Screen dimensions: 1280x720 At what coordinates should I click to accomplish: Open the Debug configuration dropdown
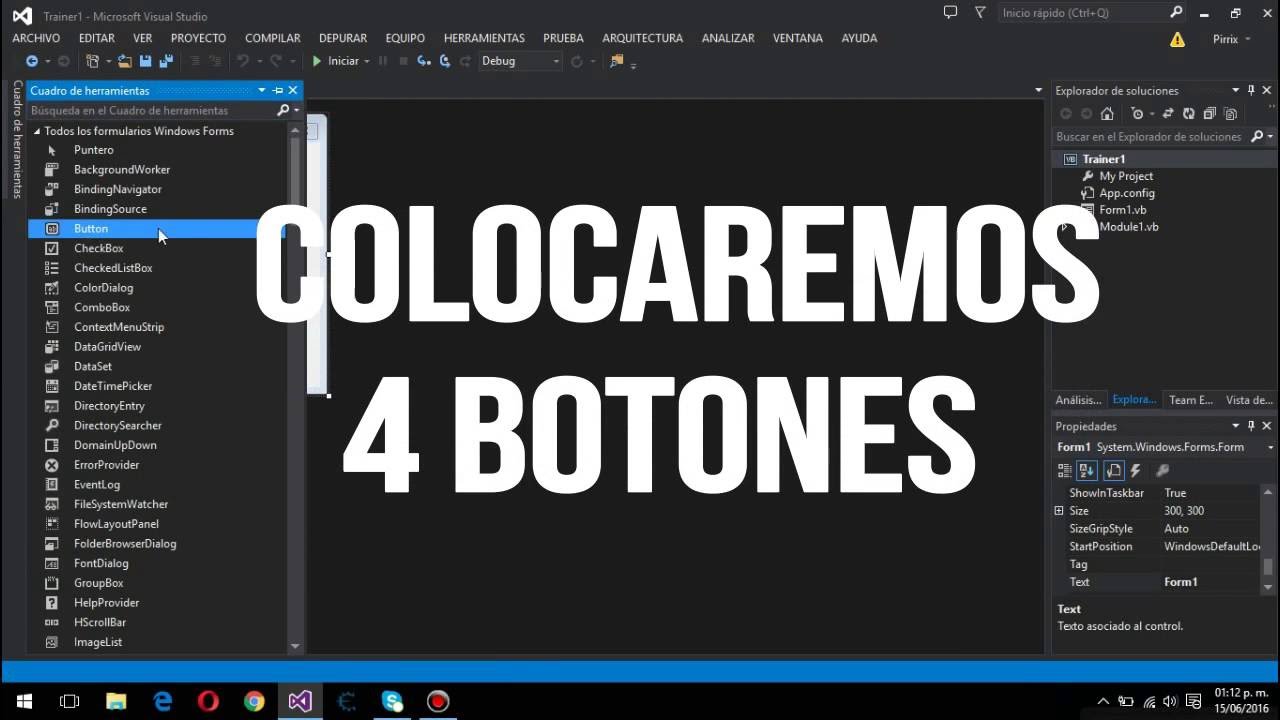coord(520,61)
